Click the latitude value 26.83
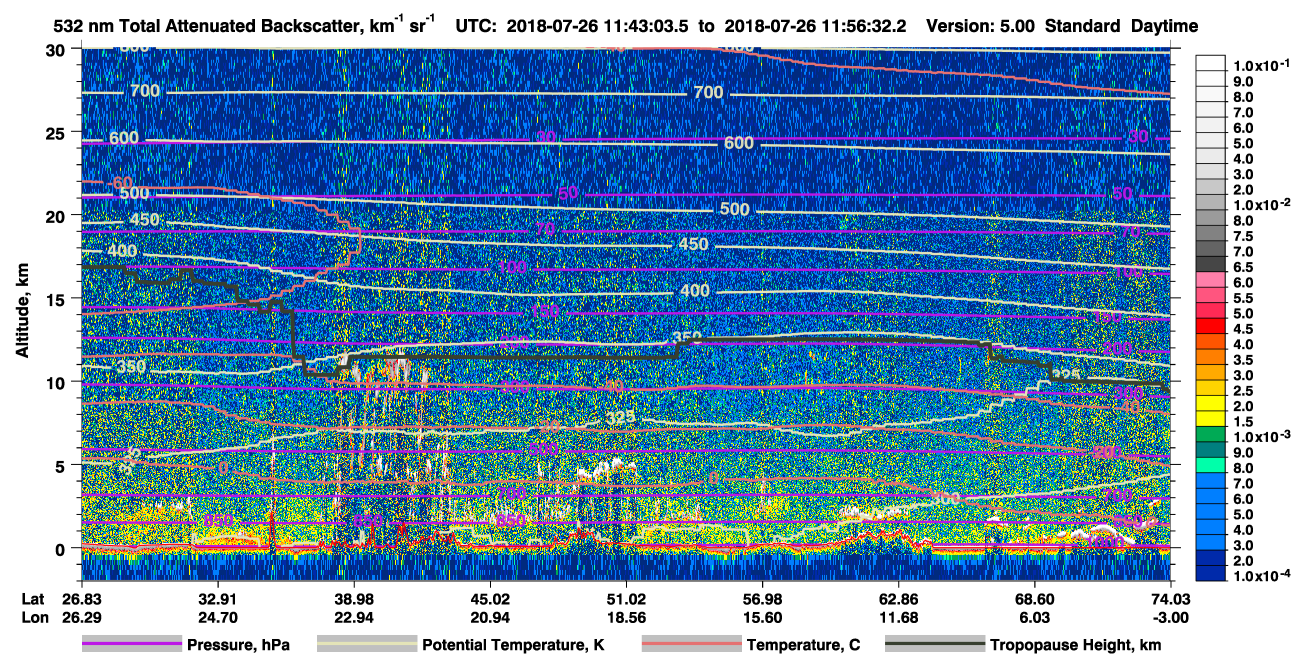The image size is (1300, 667). coord(81,598)
